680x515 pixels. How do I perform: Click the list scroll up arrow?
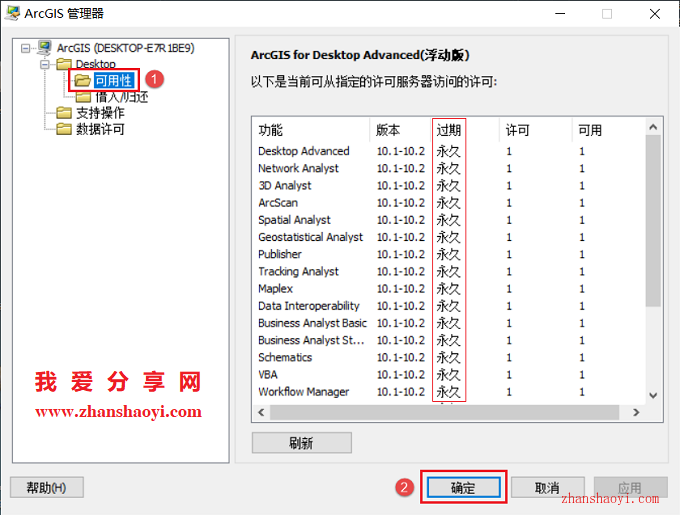pyautogui.click(x=653, y=127)
